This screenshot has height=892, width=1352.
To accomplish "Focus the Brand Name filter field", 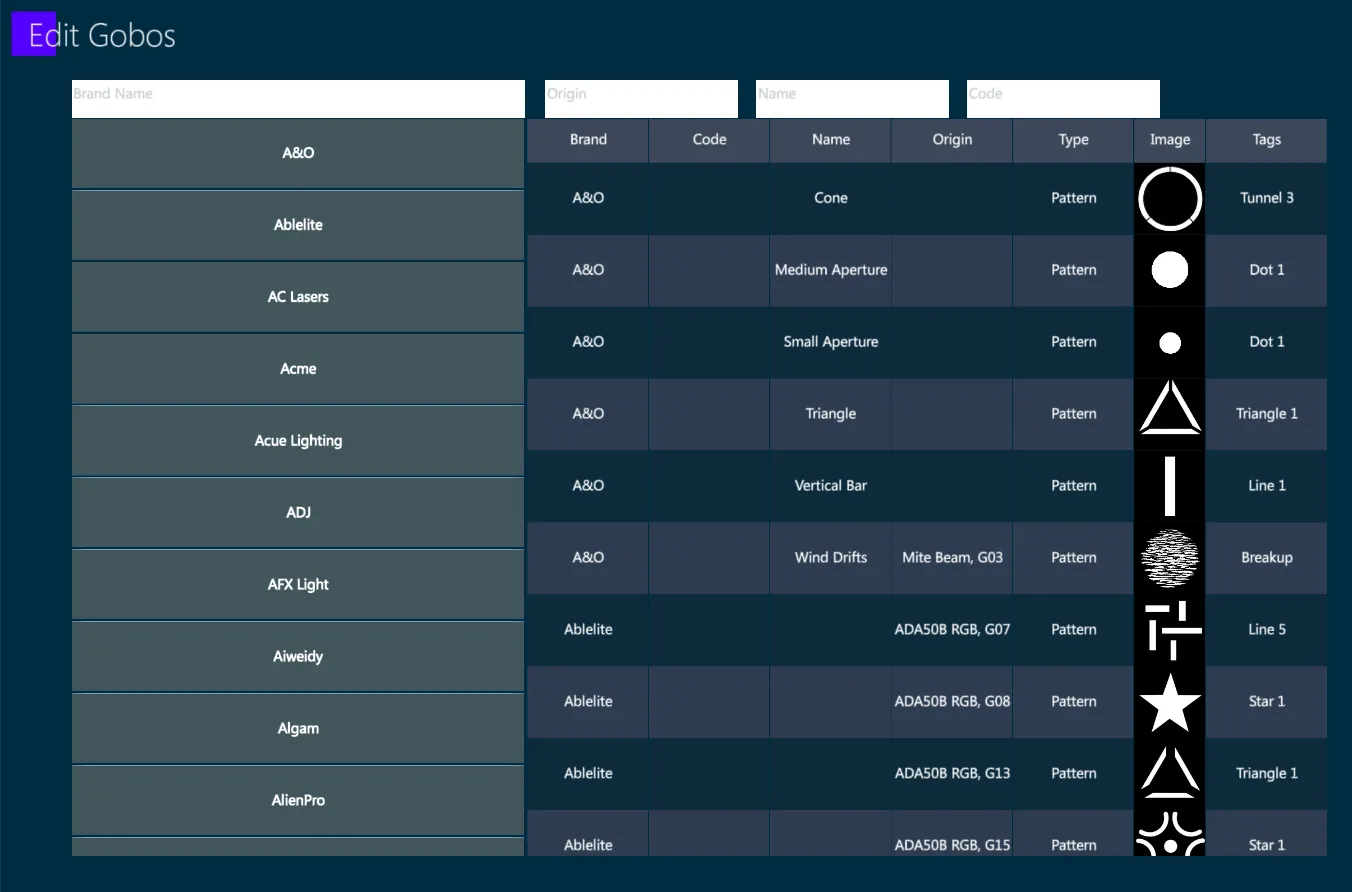I will [298, 99].
